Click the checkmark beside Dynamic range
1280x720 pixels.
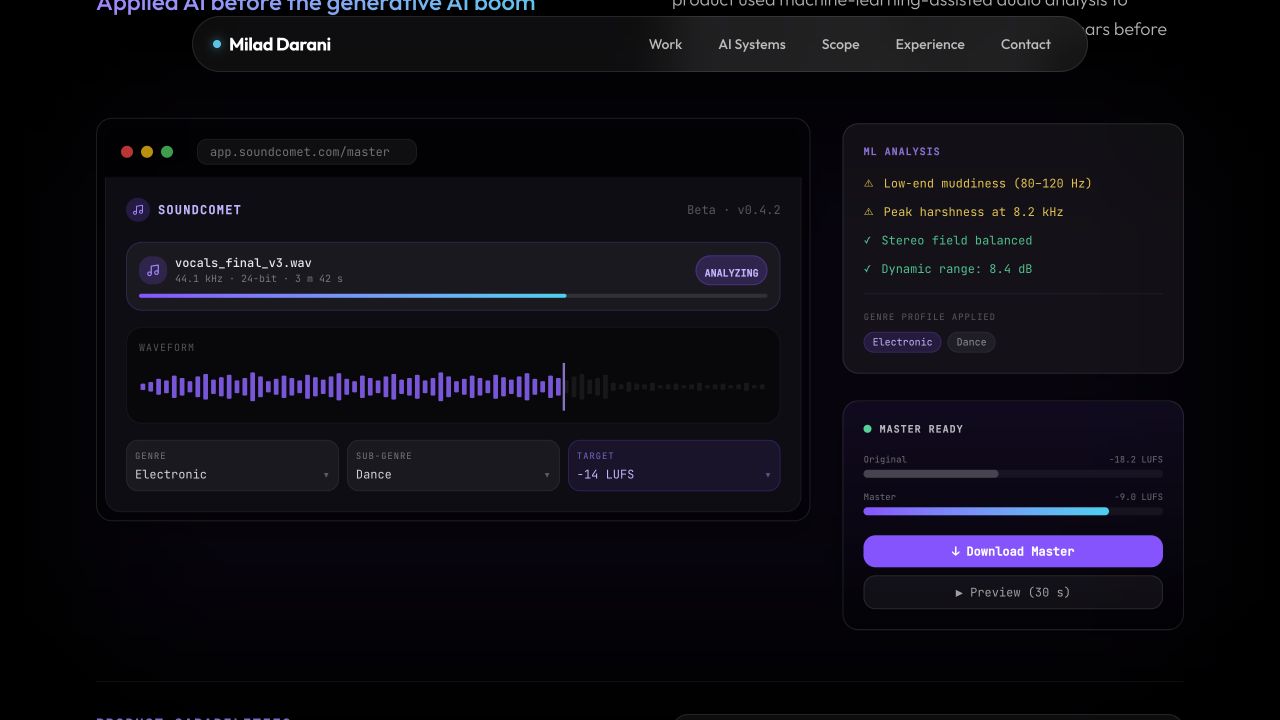(x=868, y=269)
